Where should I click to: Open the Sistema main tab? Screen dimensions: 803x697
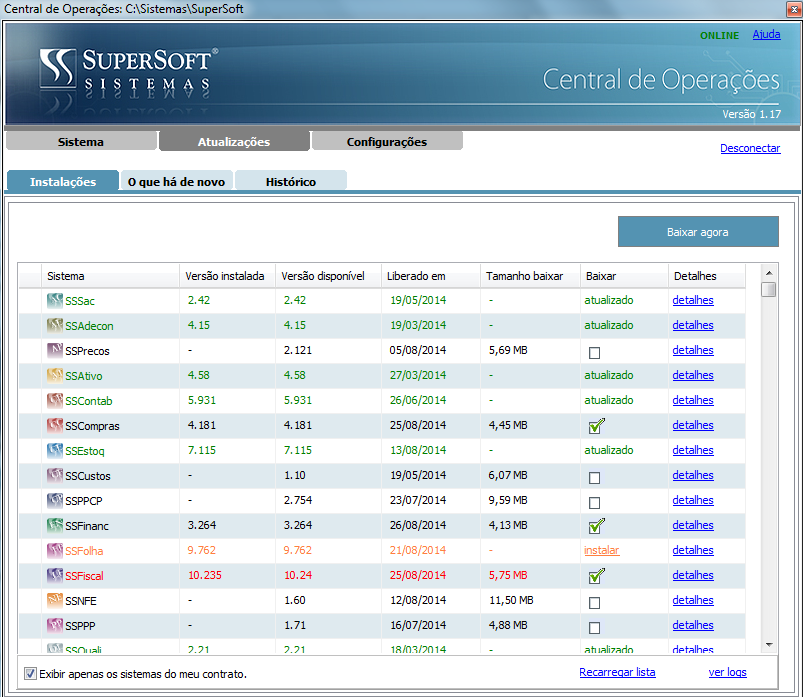(x=81, y=141)
